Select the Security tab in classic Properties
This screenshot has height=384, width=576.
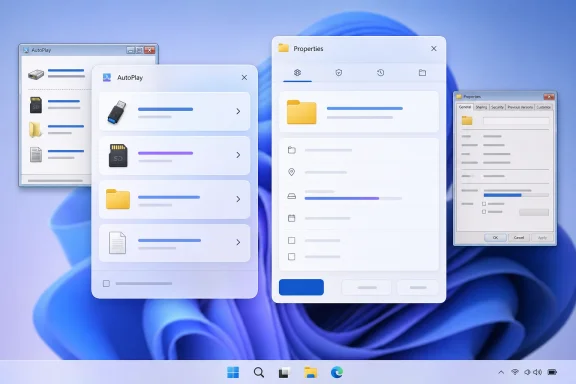coord(497,107)
